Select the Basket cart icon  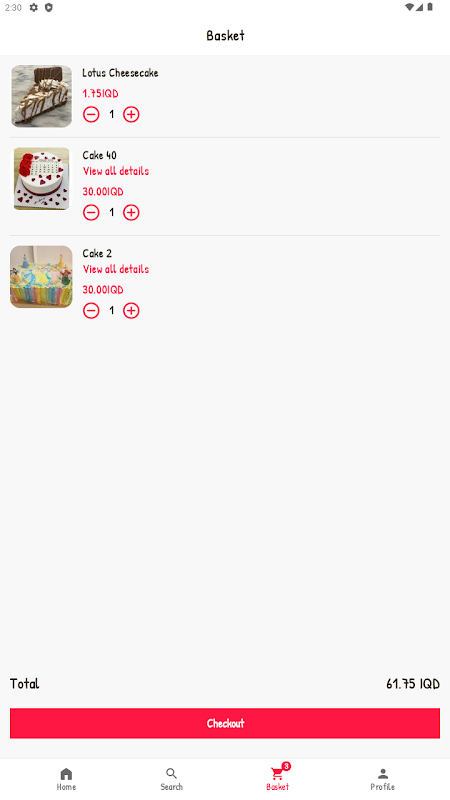coord(277,774)
